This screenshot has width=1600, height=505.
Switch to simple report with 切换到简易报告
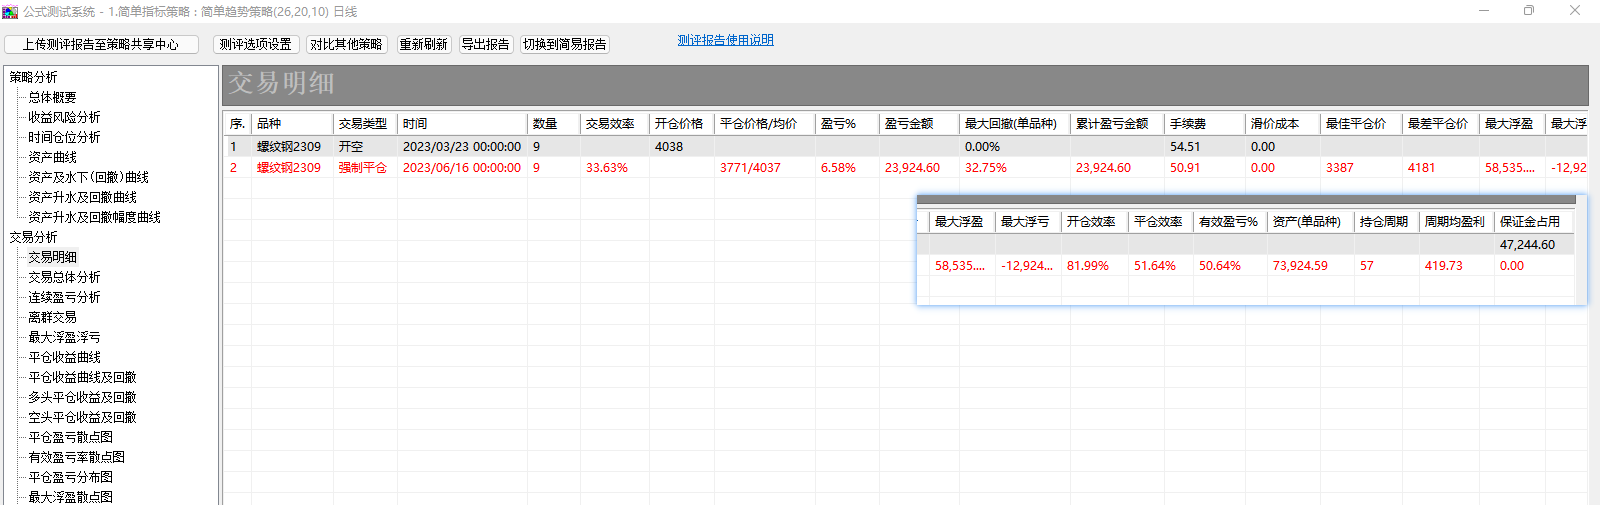(565, 45)
